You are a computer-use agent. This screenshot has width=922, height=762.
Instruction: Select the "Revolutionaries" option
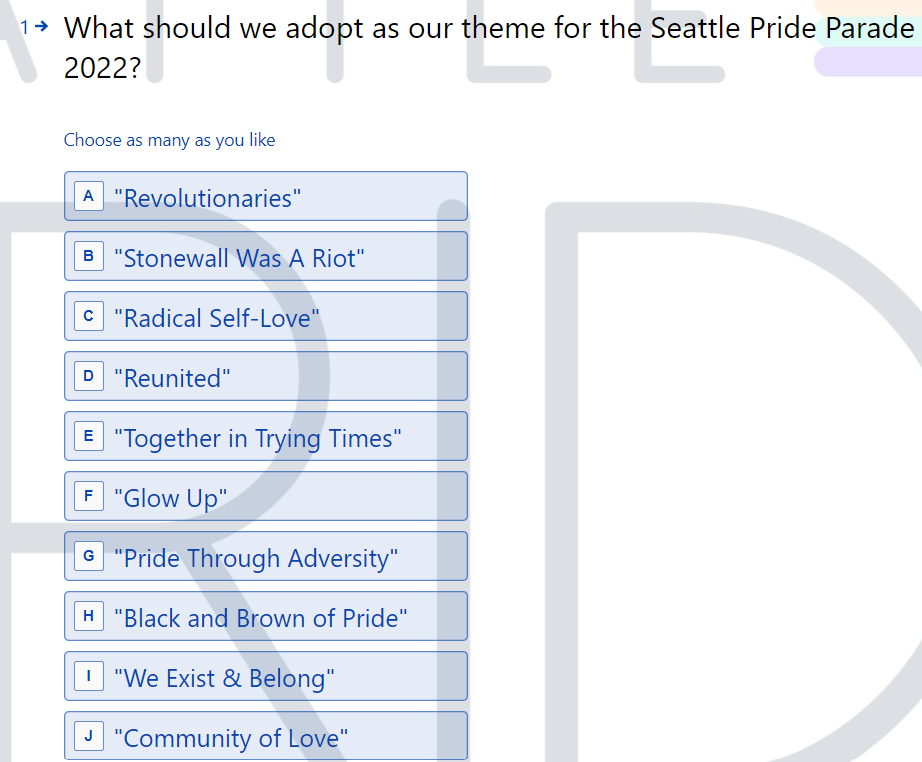pos(266,196)
